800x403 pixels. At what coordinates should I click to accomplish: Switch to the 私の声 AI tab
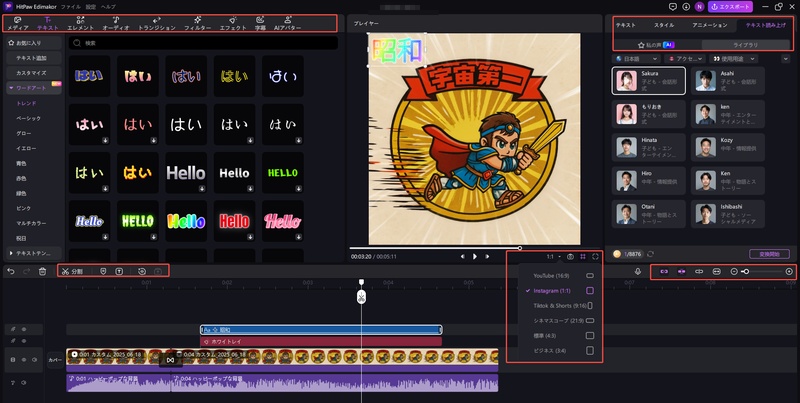click(657, 45)
